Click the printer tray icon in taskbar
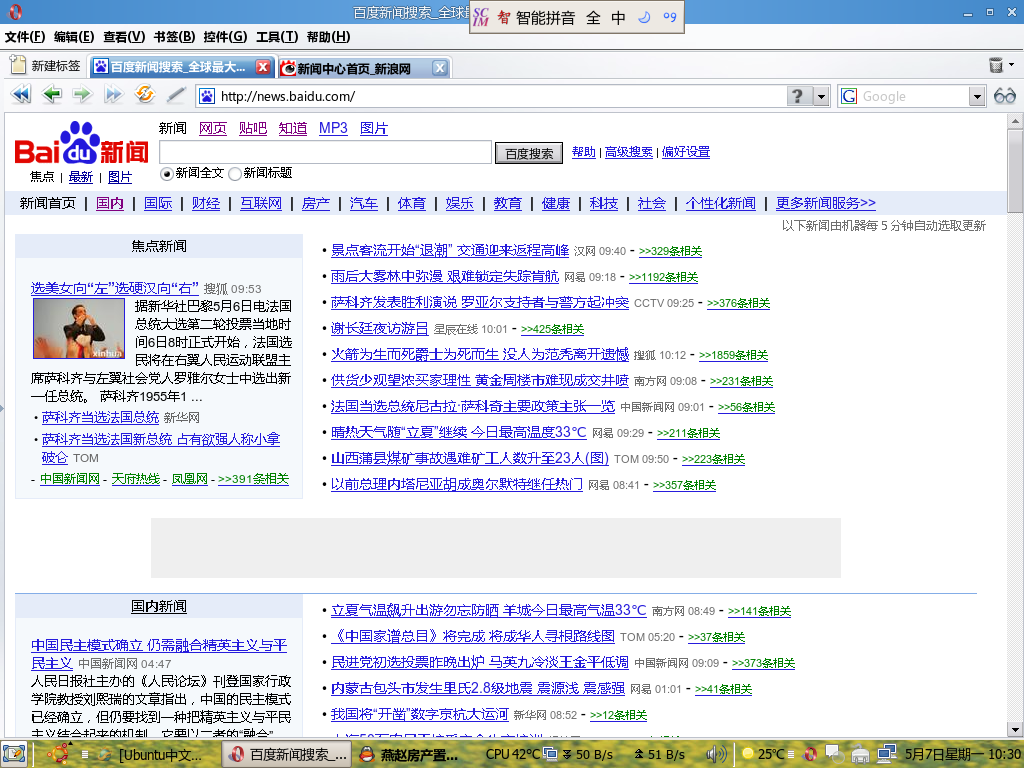Viewport: 1024px width, 768px height. [859, 755]
